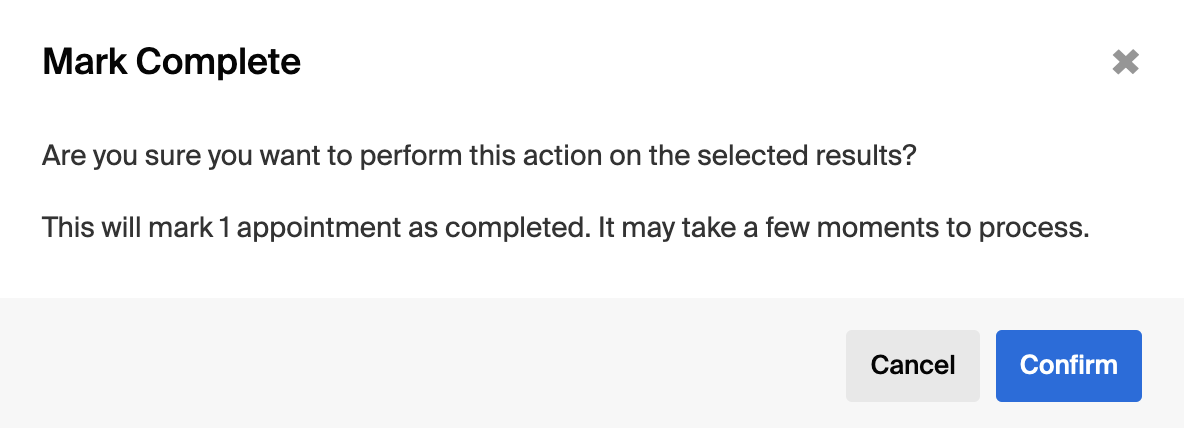Close the Mark Complete dialog with the X icon
This screenshot has width=1184, height=428.
click(x=1125, y=63)
